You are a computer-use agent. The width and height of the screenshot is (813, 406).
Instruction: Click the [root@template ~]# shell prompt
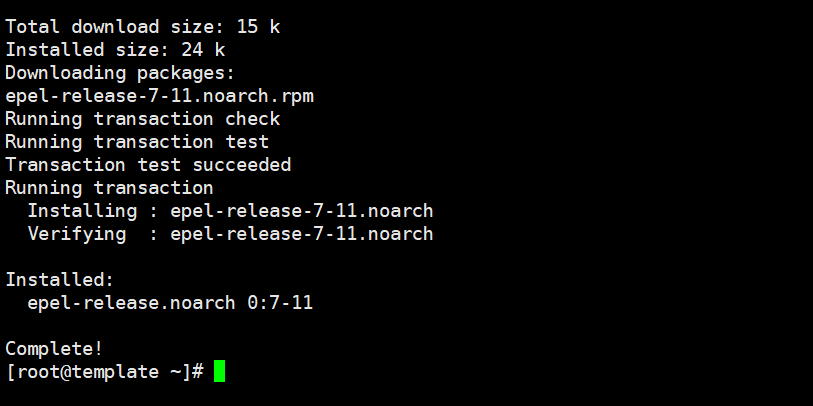[105, 372]
